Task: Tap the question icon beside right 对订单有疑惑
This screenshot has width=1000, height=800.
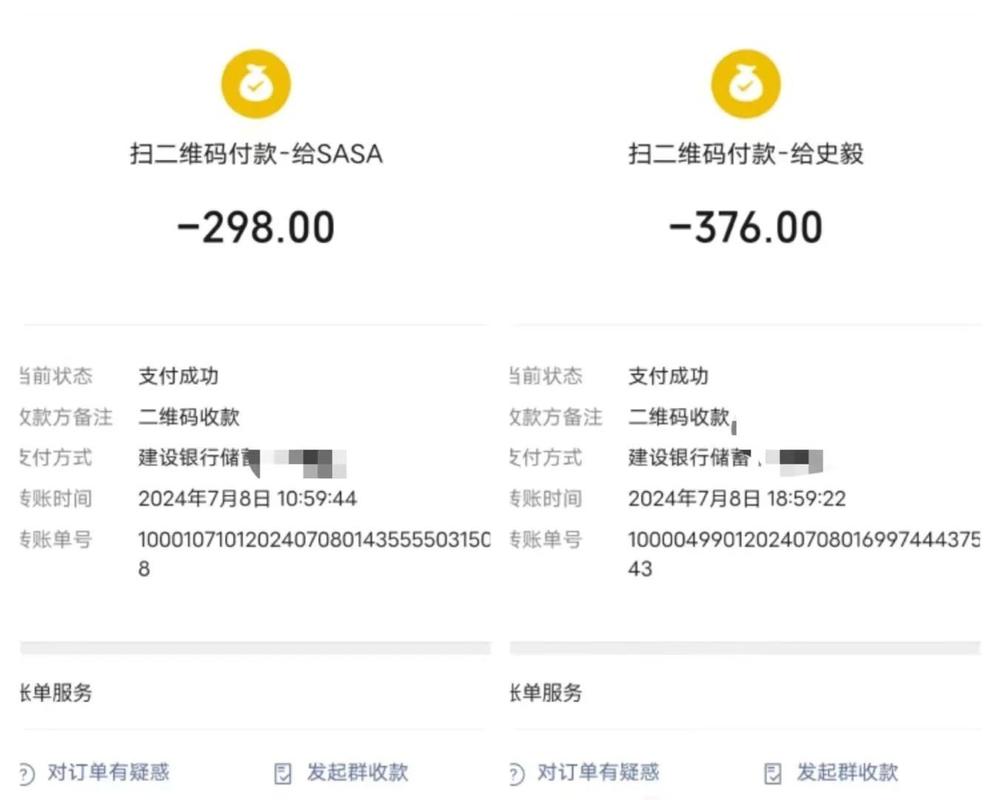Action: [516, 773]
